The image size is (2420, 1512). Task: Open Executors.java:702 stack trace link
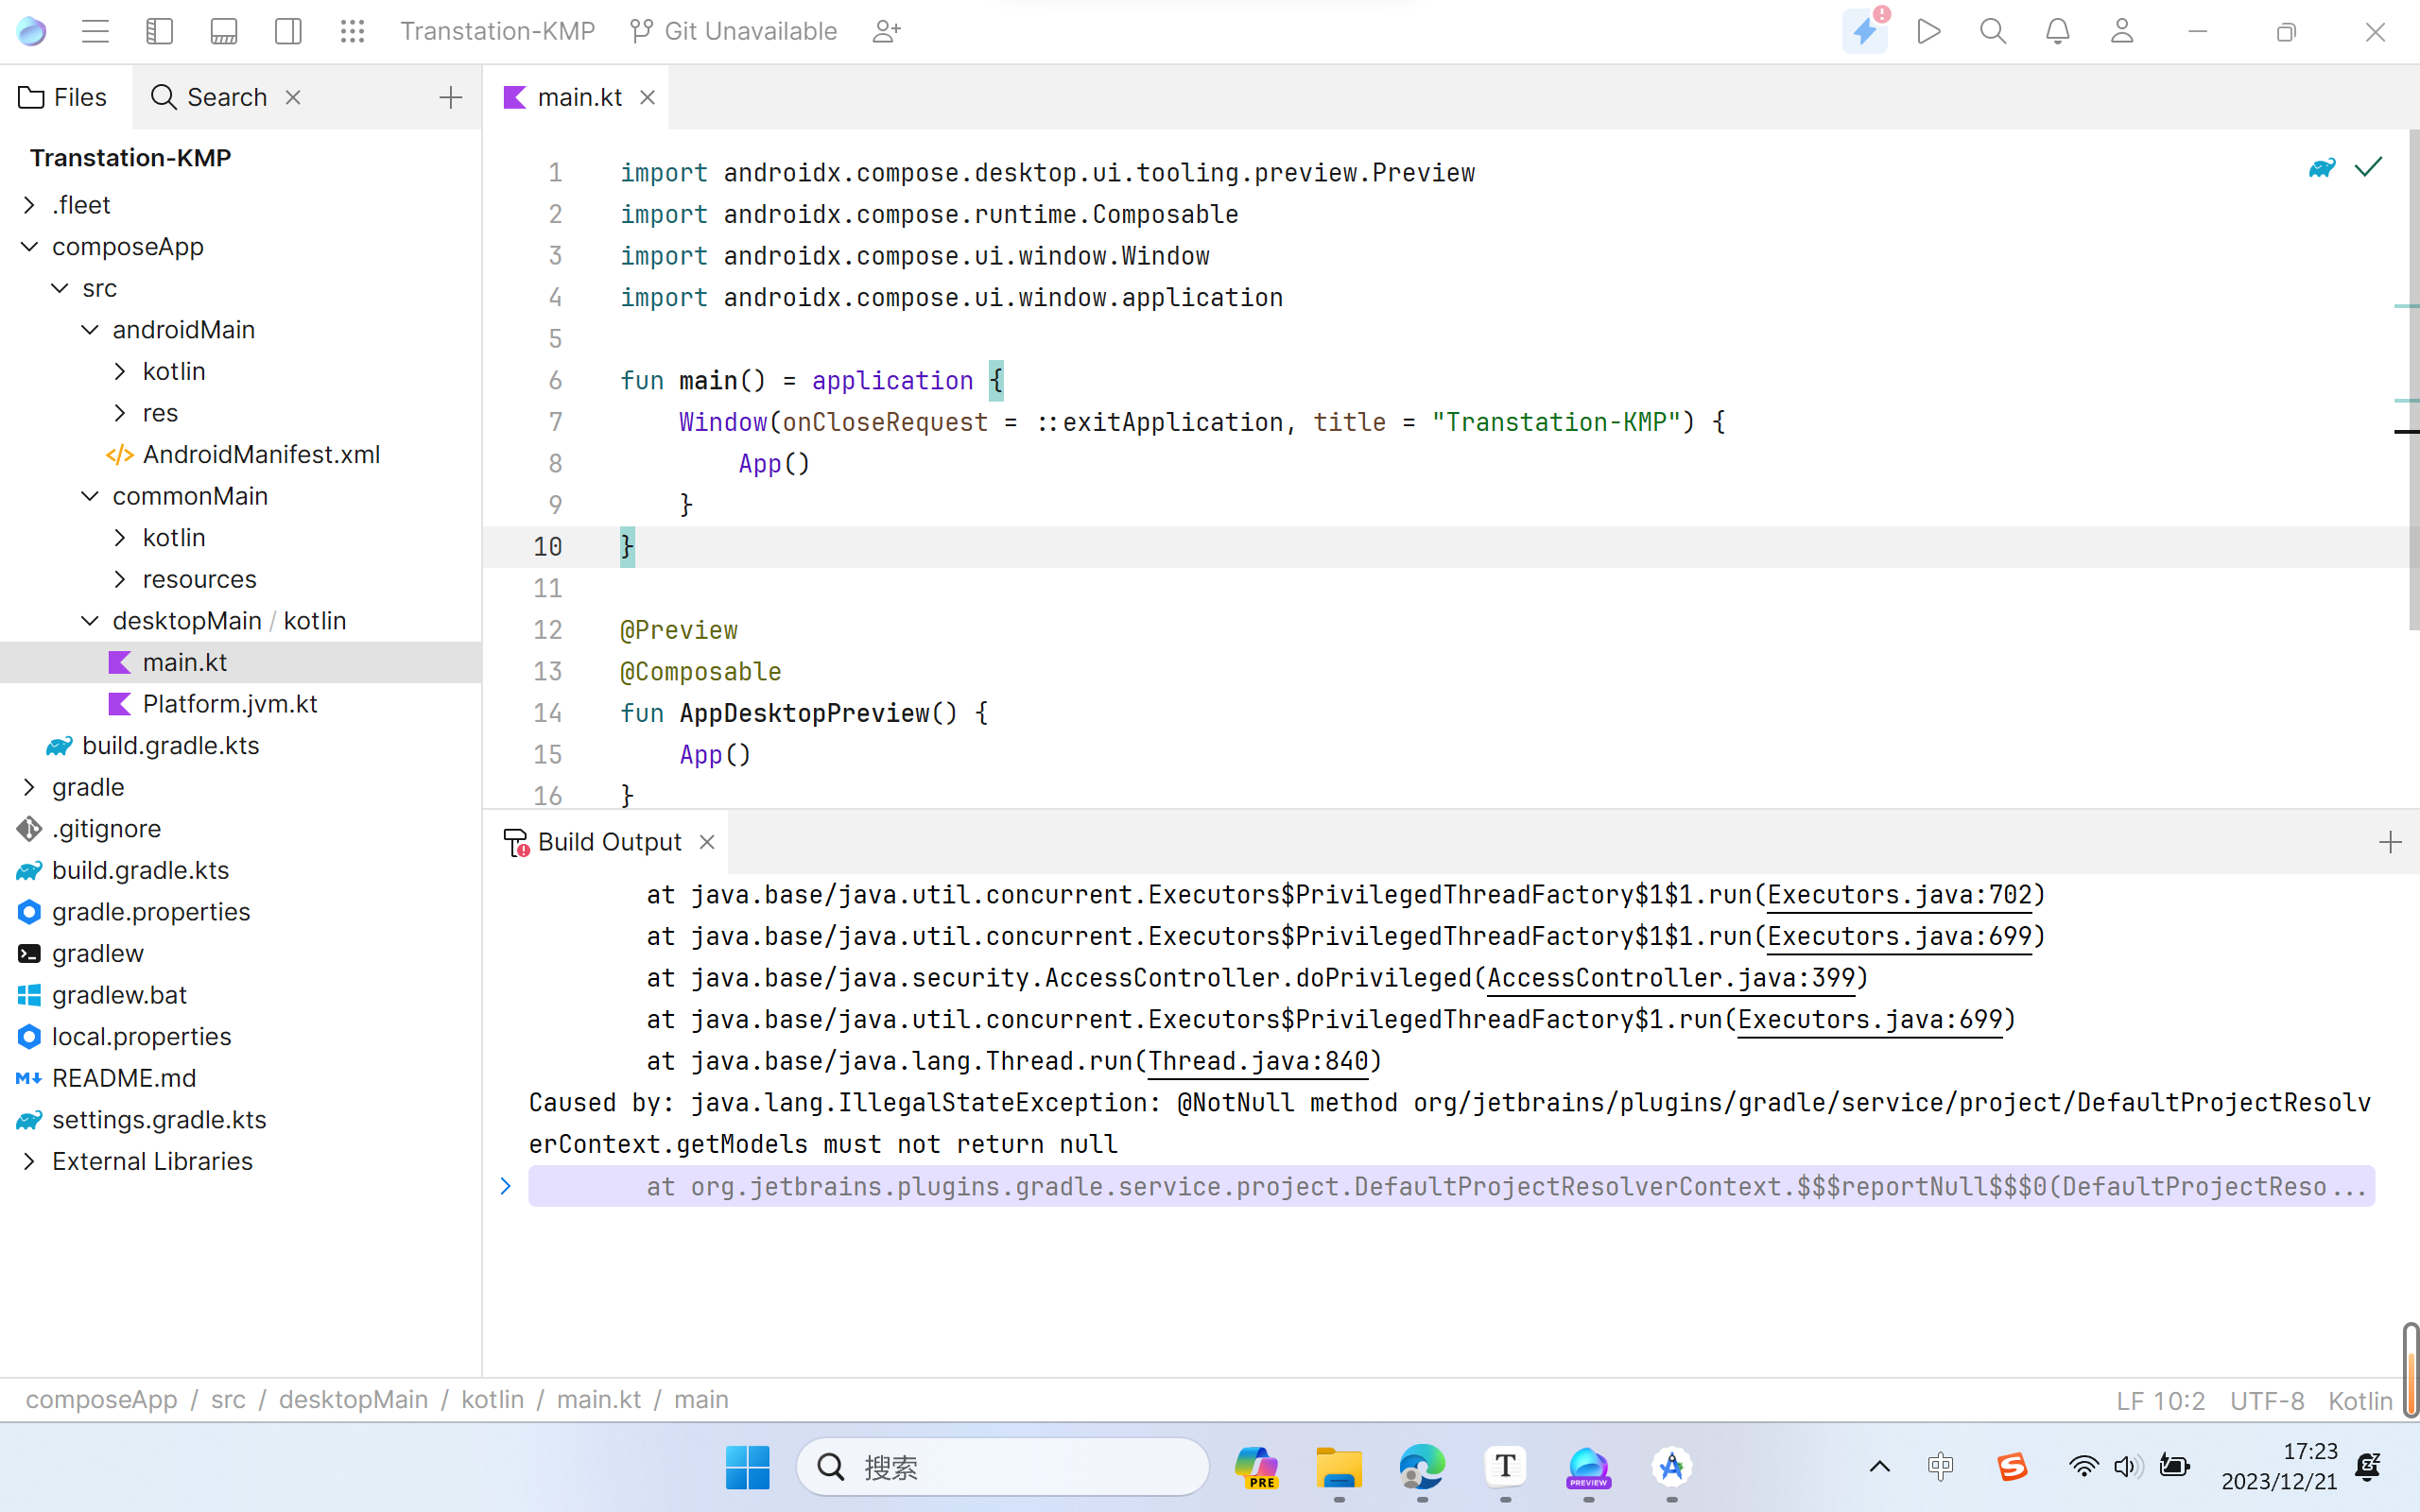1900,895
